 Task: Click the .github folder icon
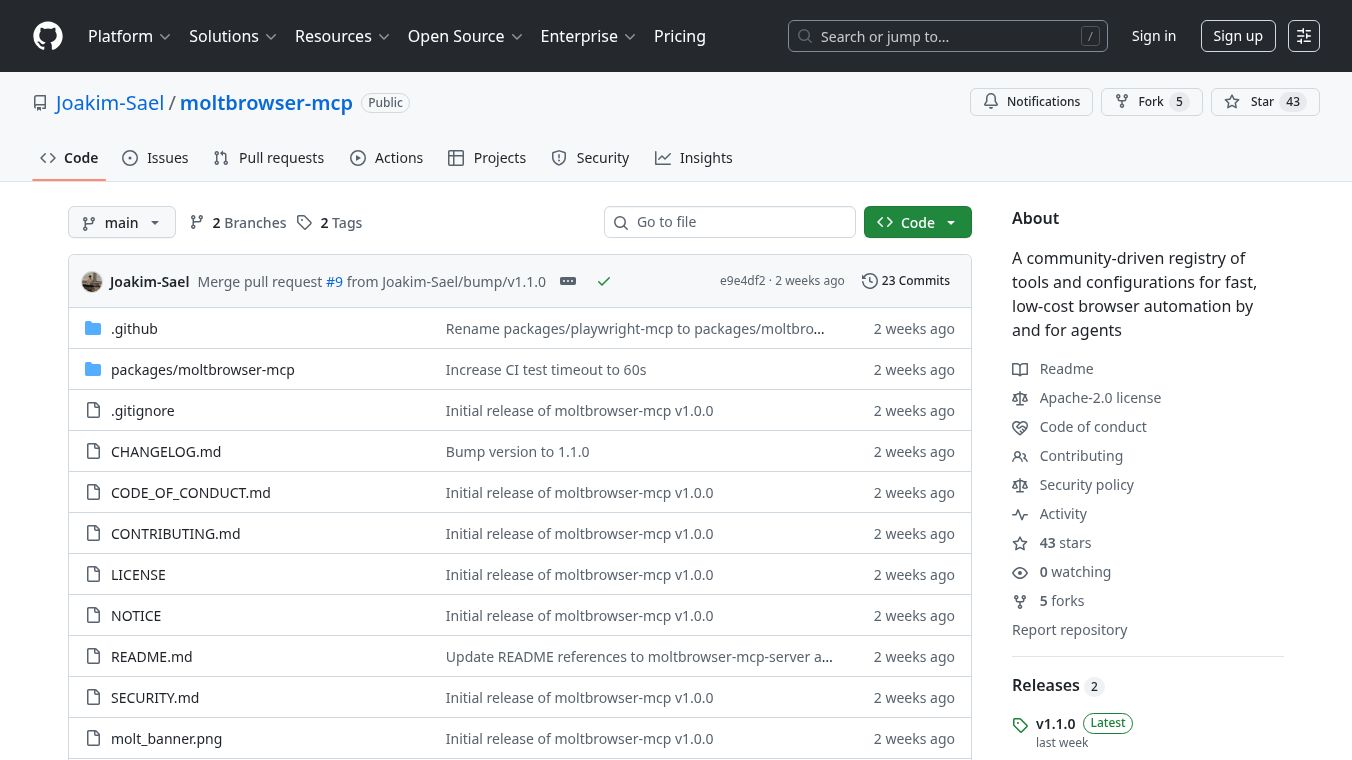[x=93, y=328]
